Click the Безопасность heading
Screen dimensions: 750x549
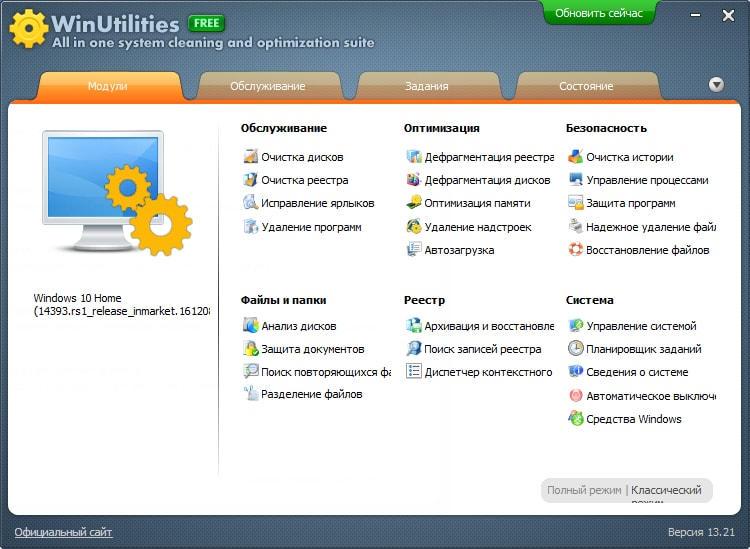pyautogui.click(x=606, y=128)
